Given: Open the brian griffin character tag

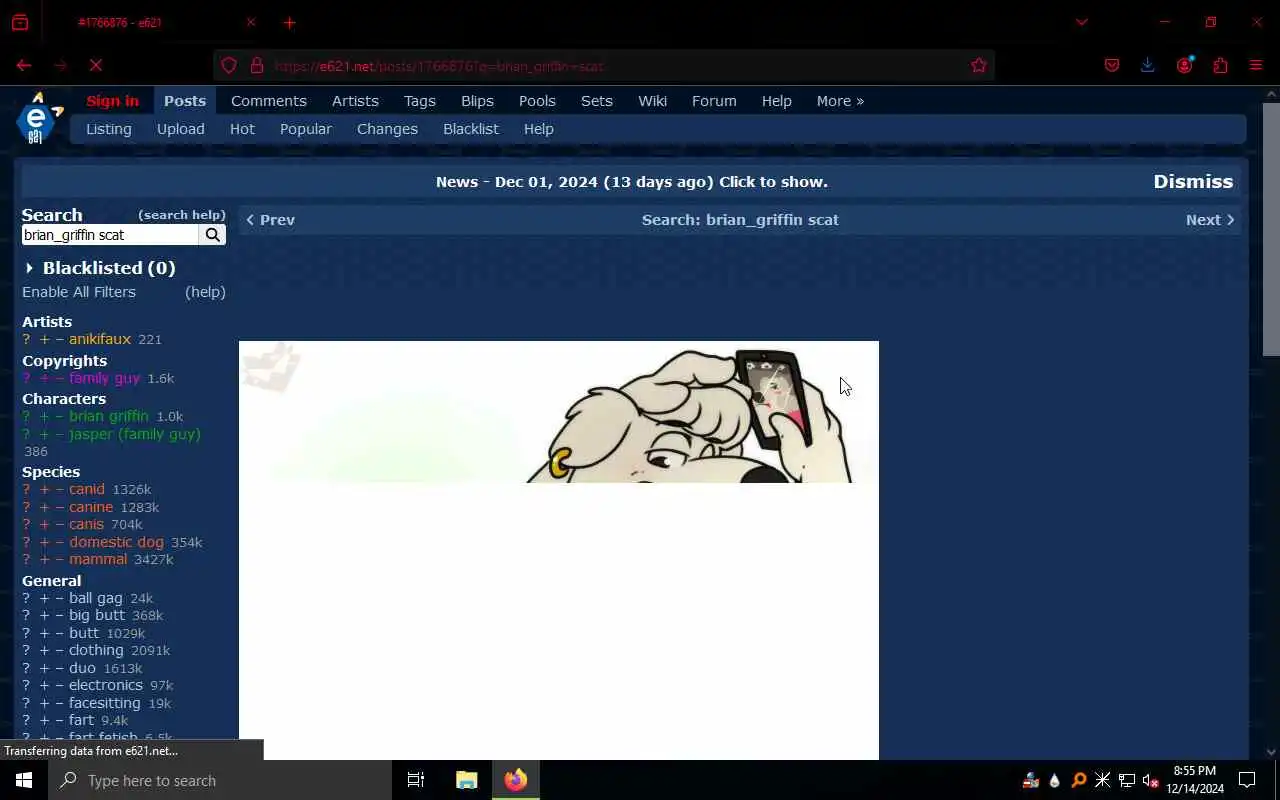Looking at the screenshot, I should pyautogui.click(x=108, y=416).
